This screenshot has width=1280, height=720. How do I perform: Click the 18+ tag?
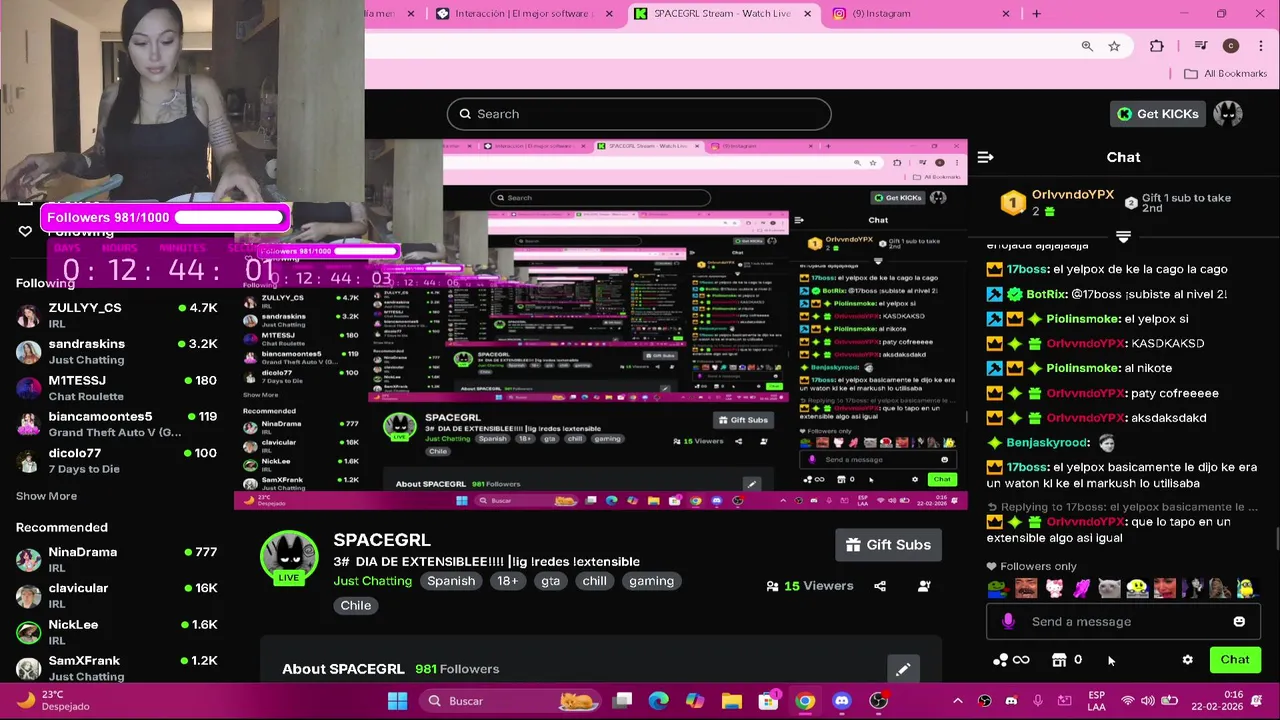tap(508, 581)
